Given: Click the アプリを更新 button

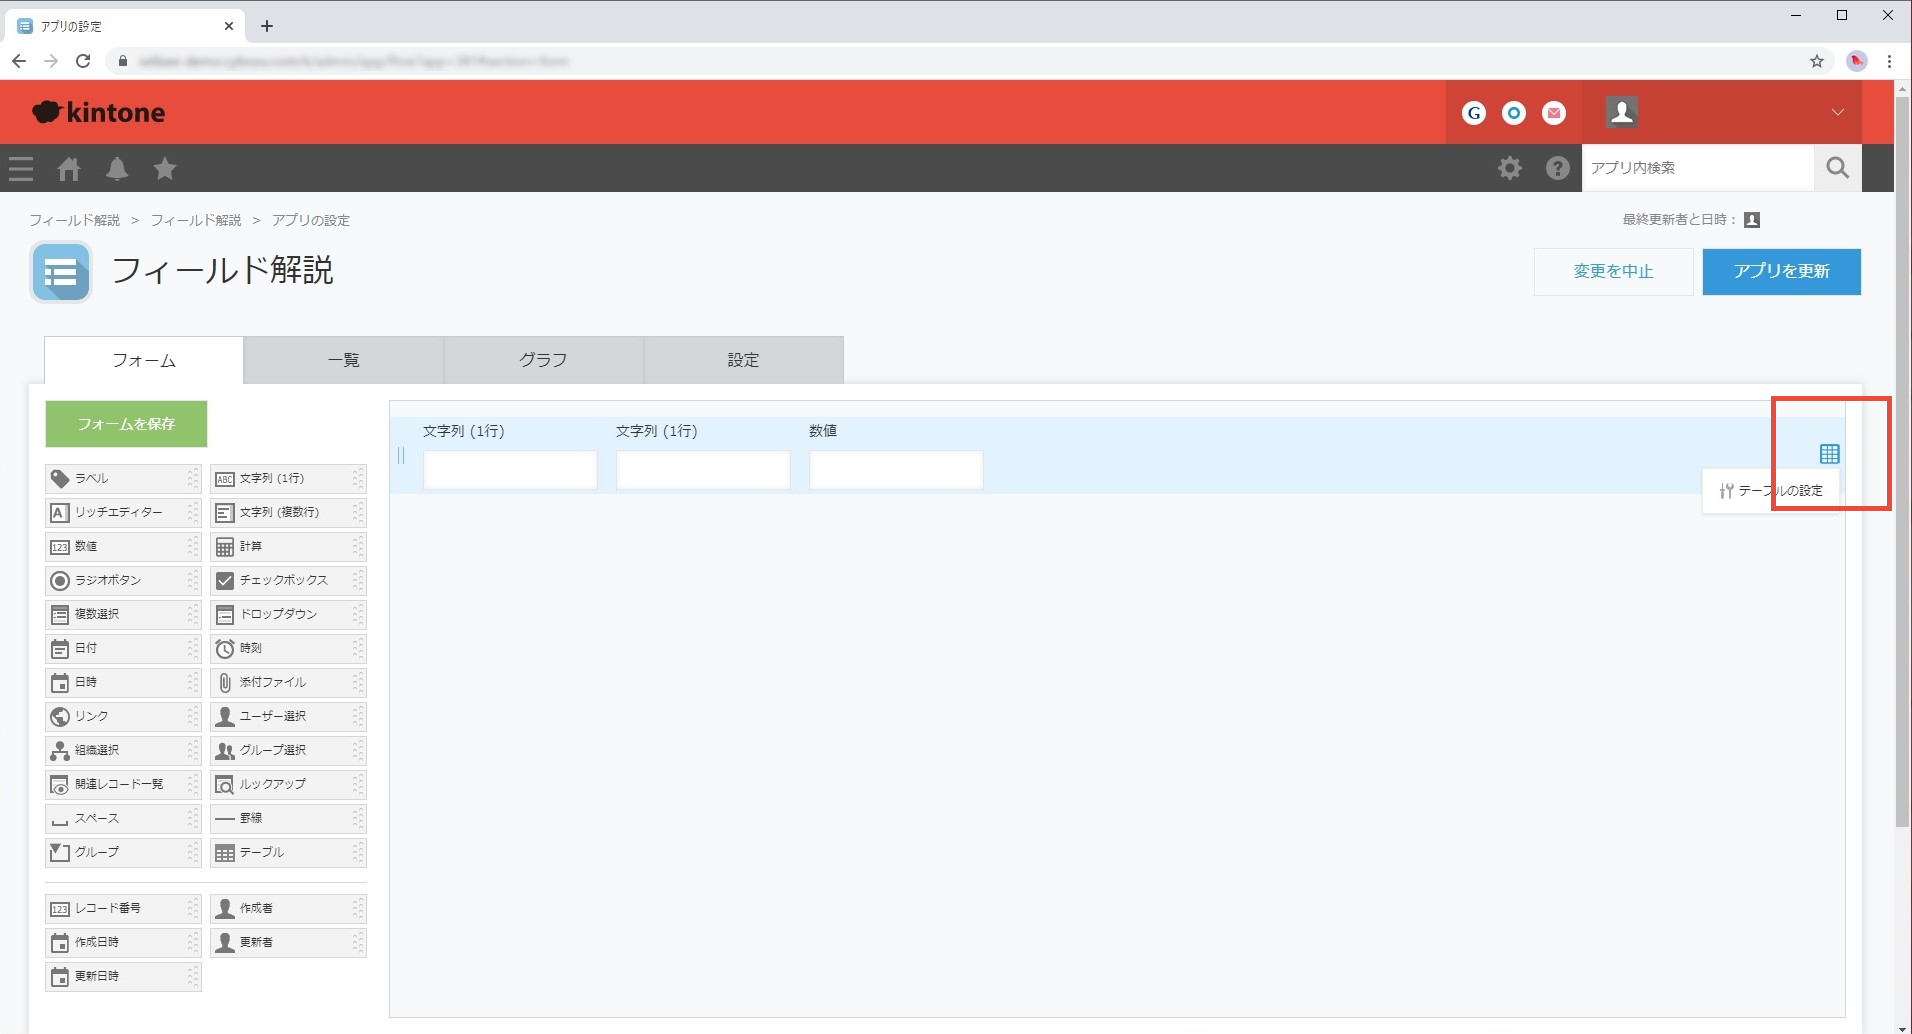Looking at the screenshot, I should click(x=1782, y=272).
